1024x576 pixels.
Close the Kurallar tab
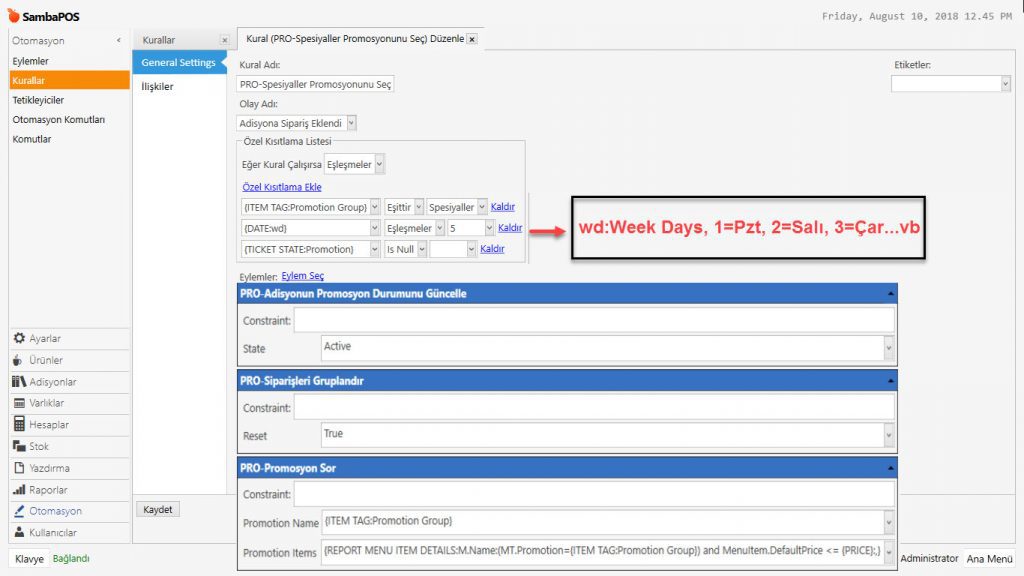pyautogui.click(x=225, y=40)
